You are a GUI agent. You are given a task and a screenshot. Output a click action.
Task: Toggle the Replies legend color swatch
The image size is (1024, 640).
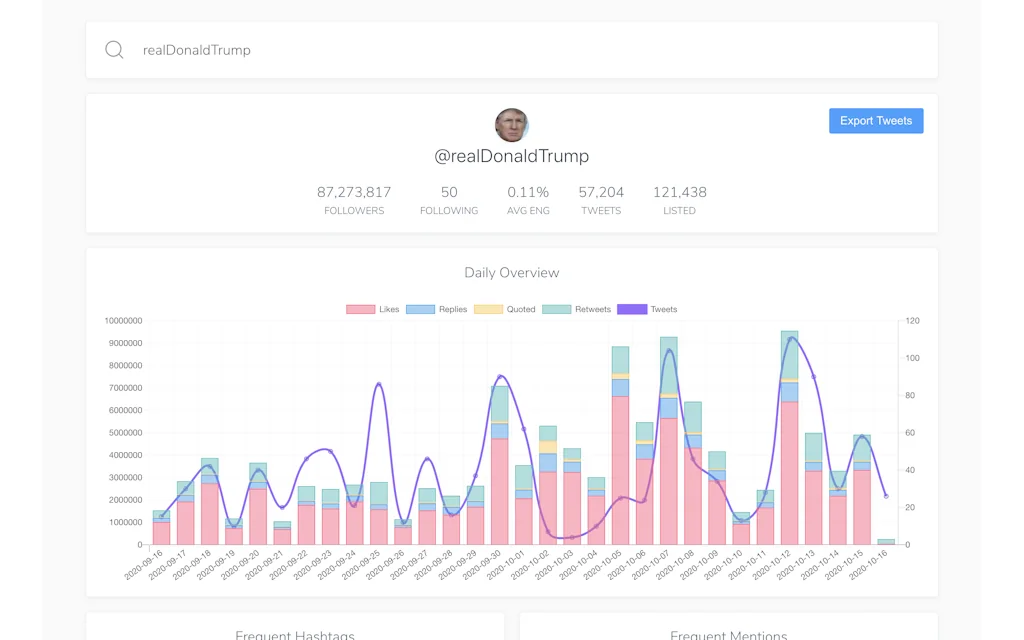click(421, 310)
